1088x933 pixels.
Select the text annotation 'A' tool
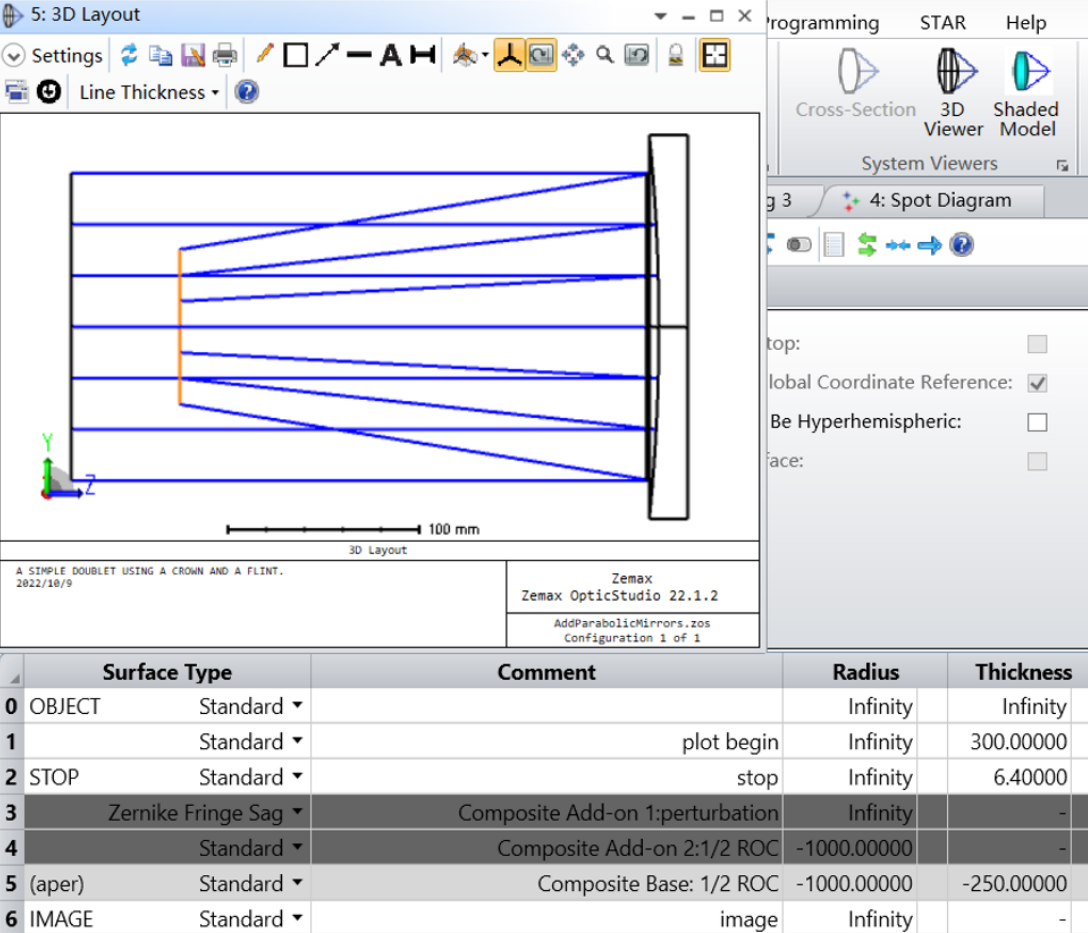[x=391, y=55]
